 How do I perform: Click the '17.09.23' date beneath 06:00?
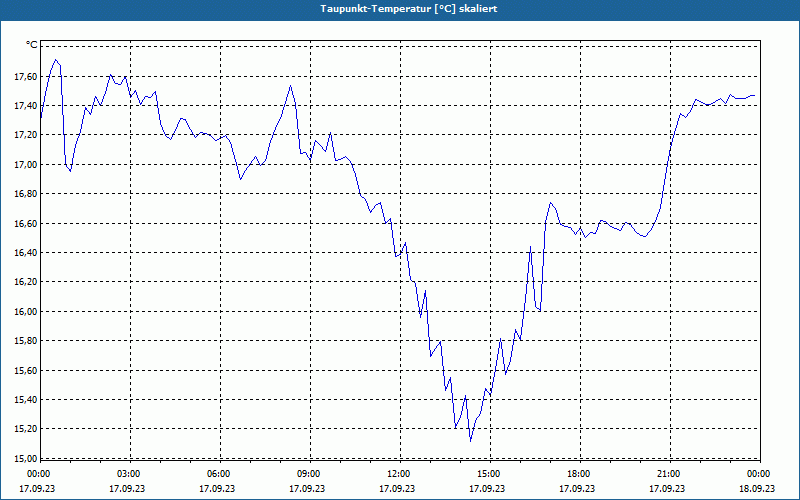tap(217, 488)
